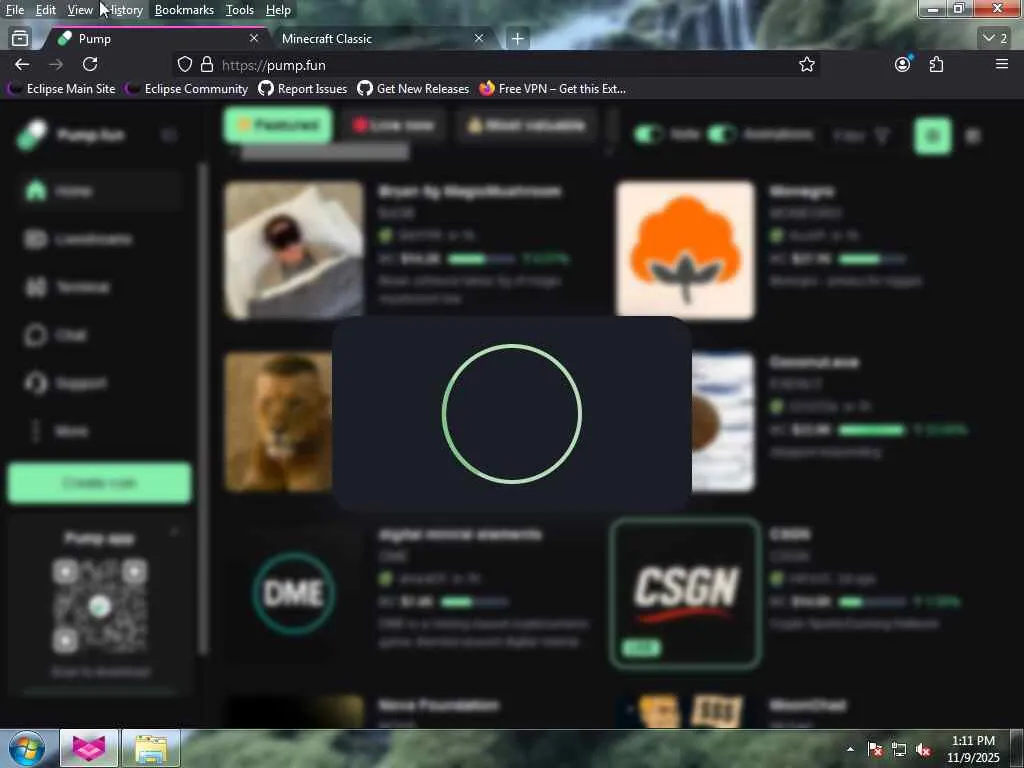Close the Minecraft Classic tab
The image size is (1024, 768).
pos(479,39)
